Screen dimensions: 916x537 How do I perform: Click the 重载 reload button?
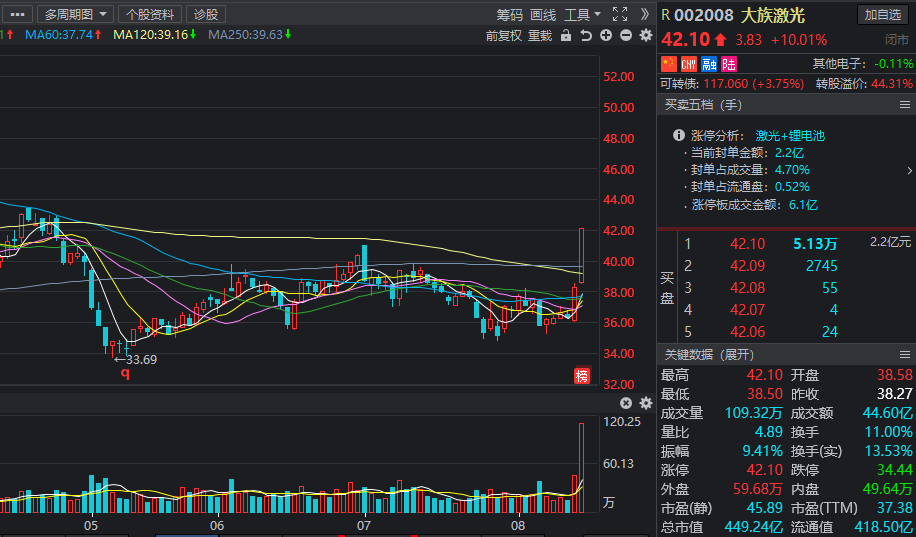540,36
